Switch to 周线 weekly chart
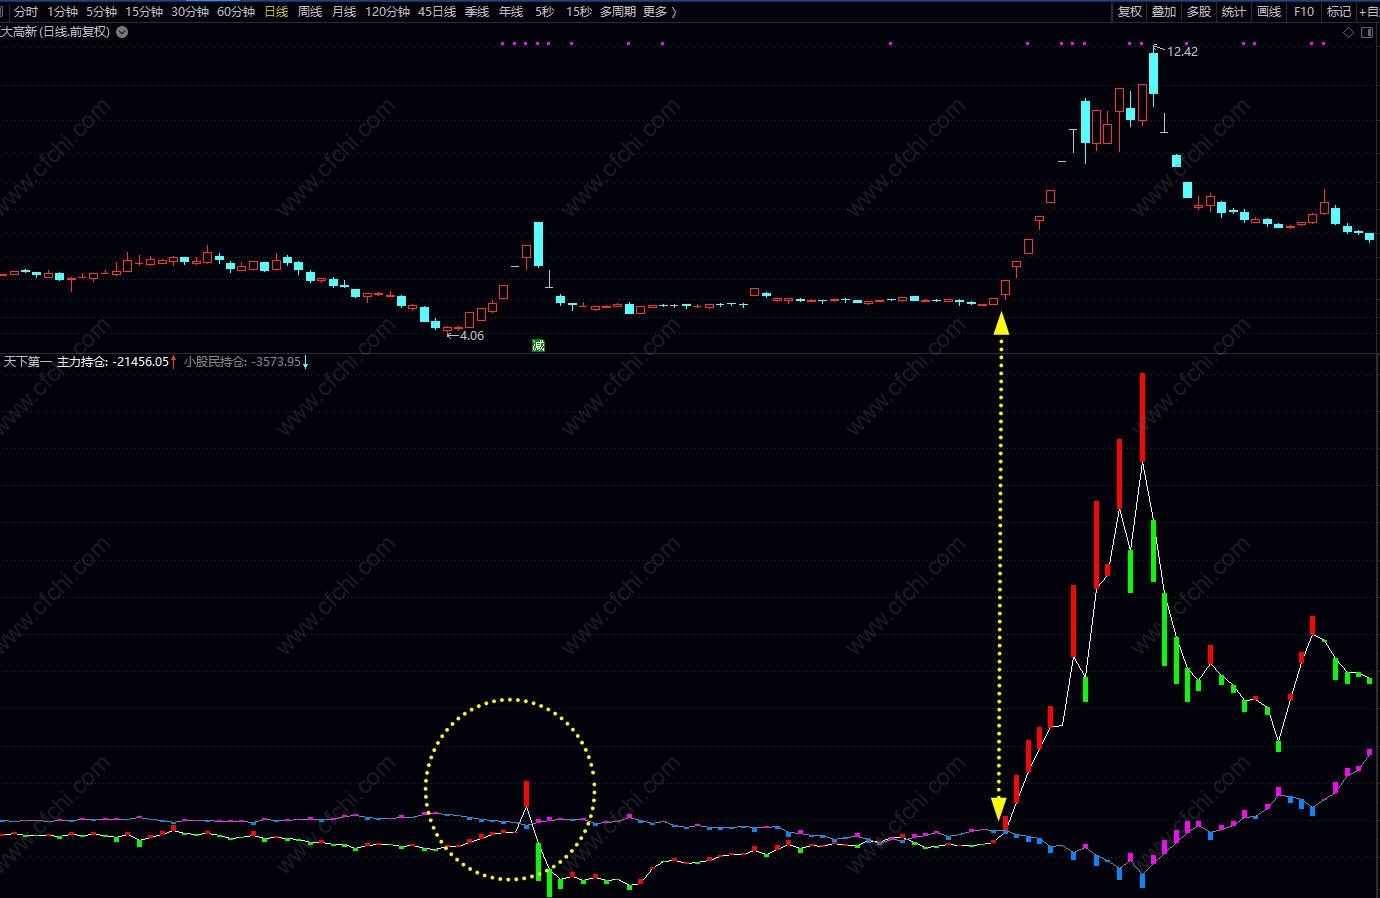 310,12
